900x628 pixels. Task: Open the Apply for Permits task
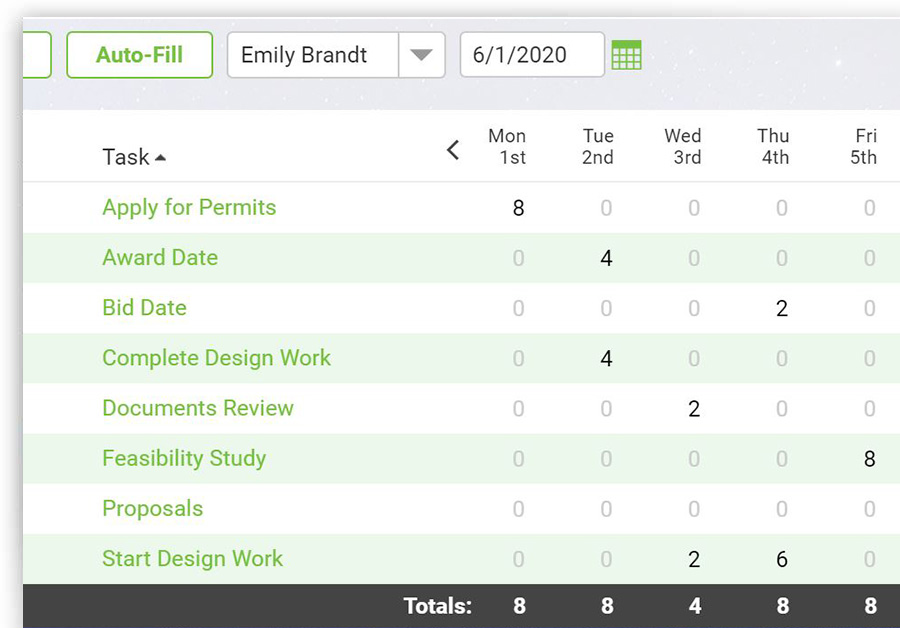click(189, 207)
